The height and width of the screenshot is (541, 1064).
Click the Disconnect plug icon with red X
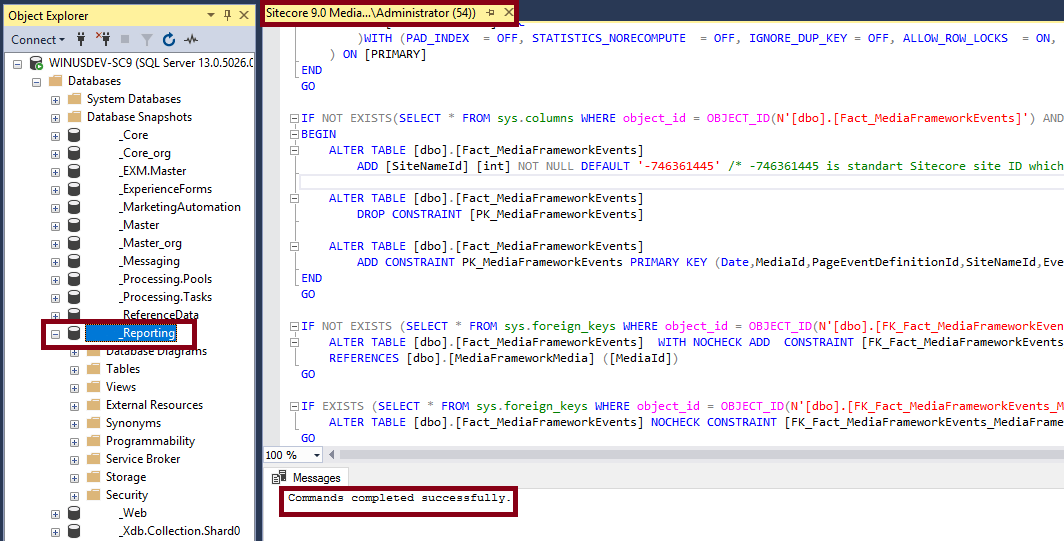[103, 39]
